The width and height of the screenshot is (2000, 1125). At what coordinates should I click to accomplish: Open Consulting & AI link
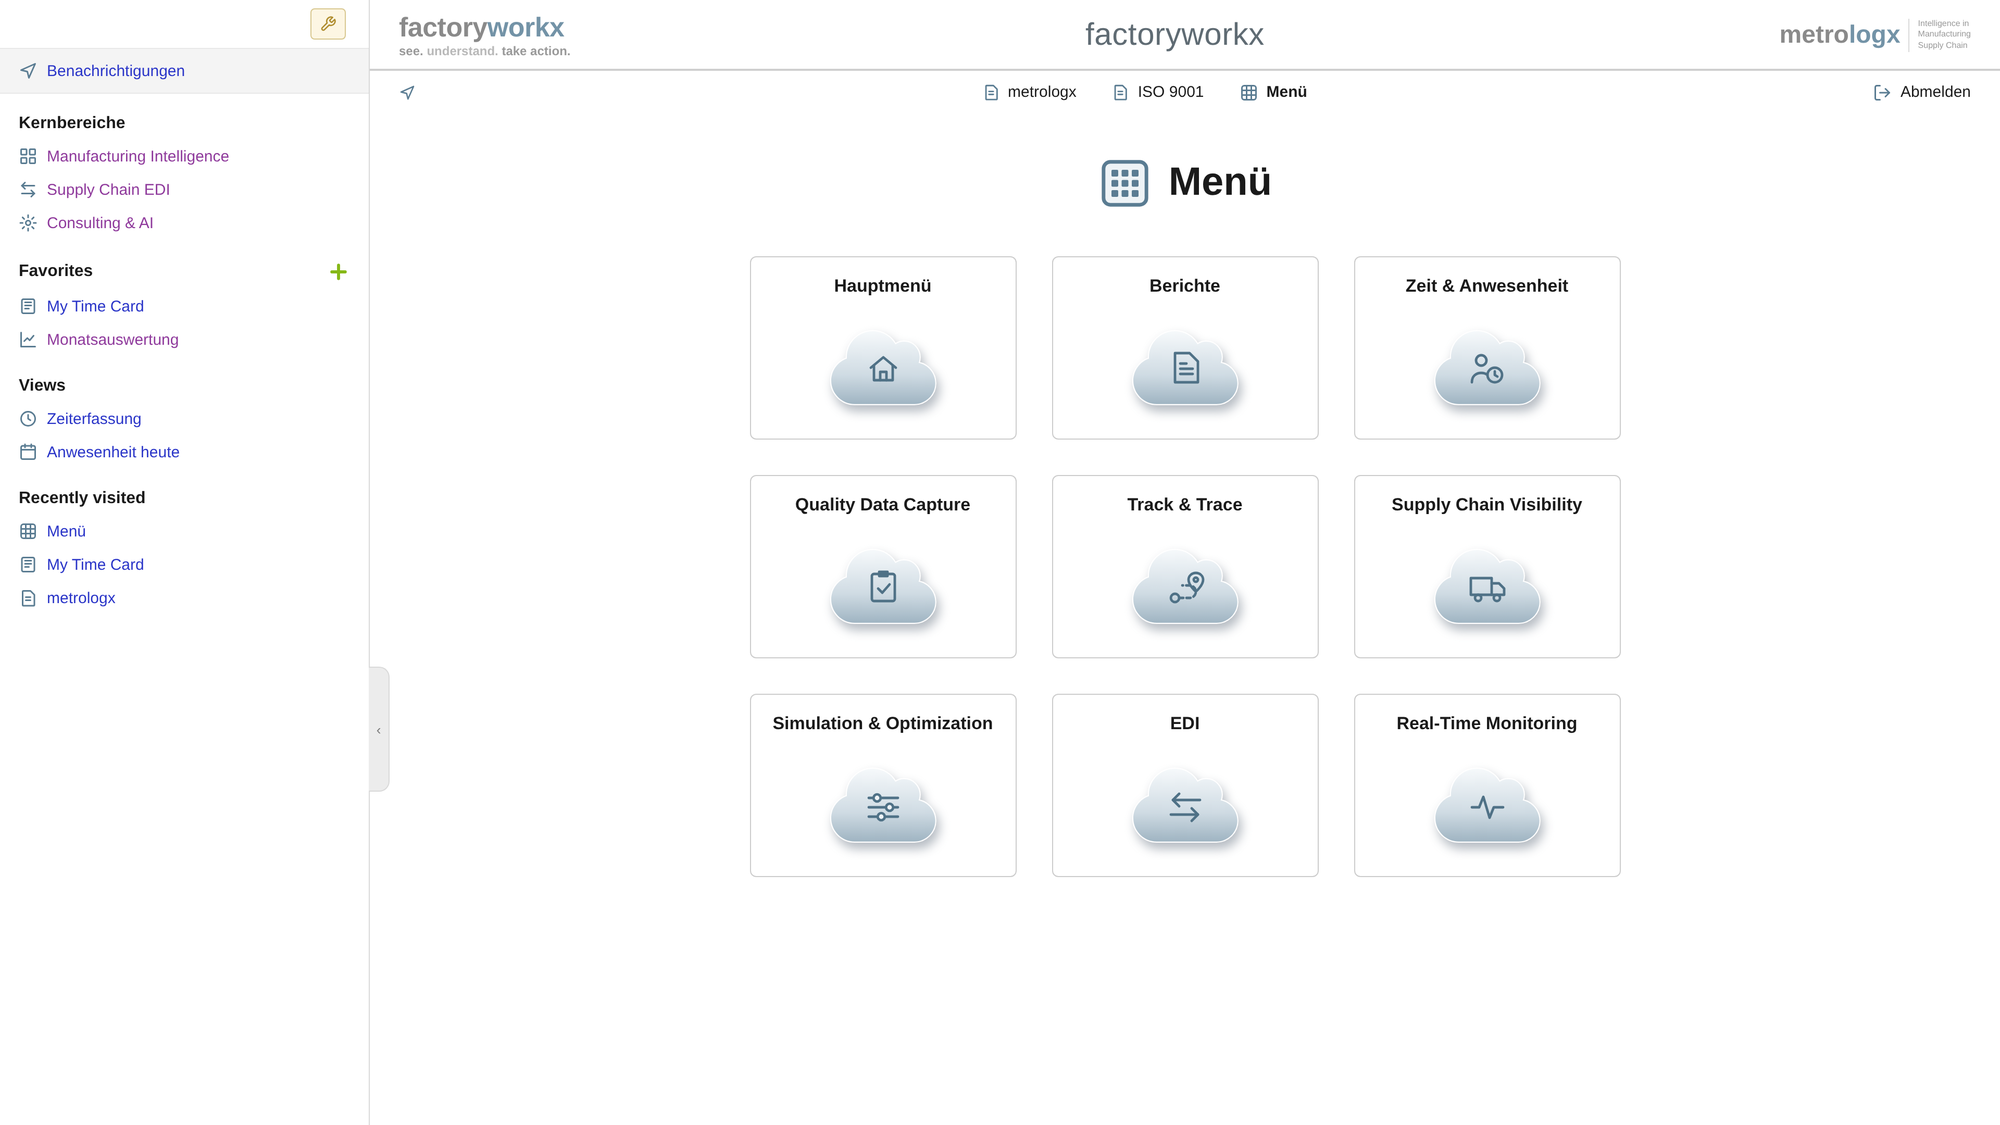click(100, 223)
